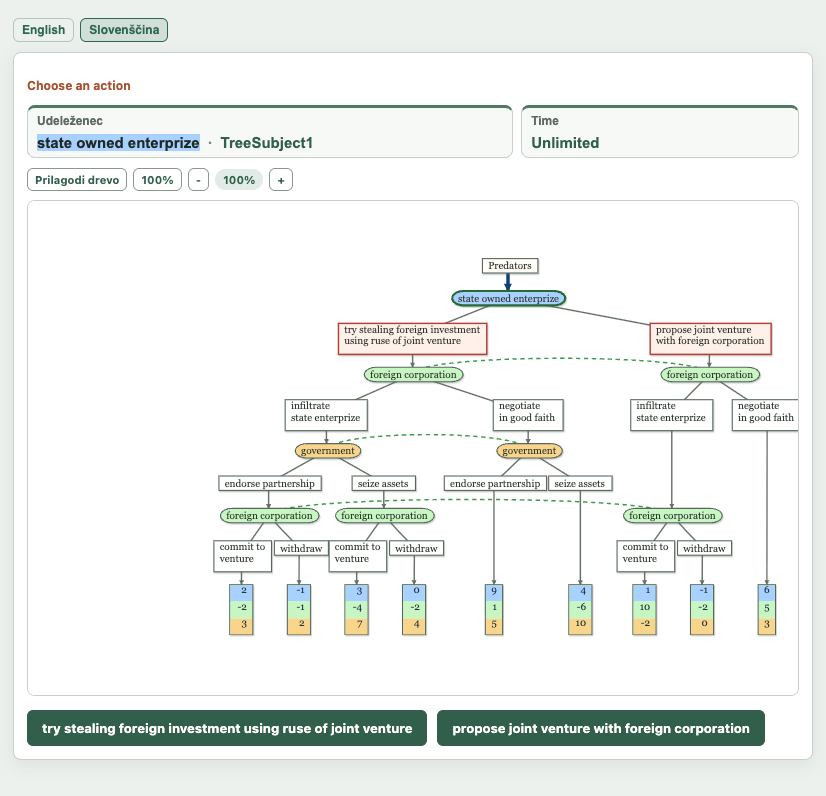Click the TreeSubject1 participant name
826x796 pixels.
tap(267, 143)
